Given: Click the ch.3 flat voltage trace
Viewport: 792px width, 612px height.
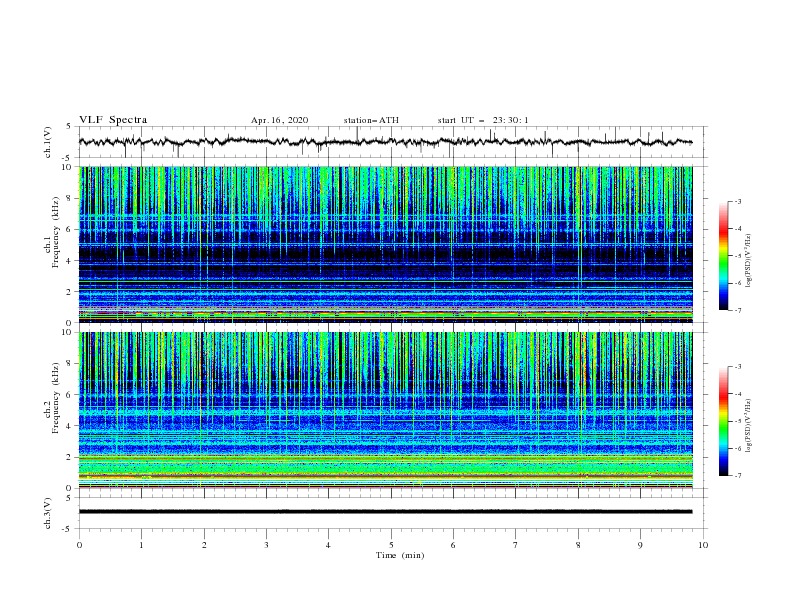Looking at the screenshot, I should 385,512.
